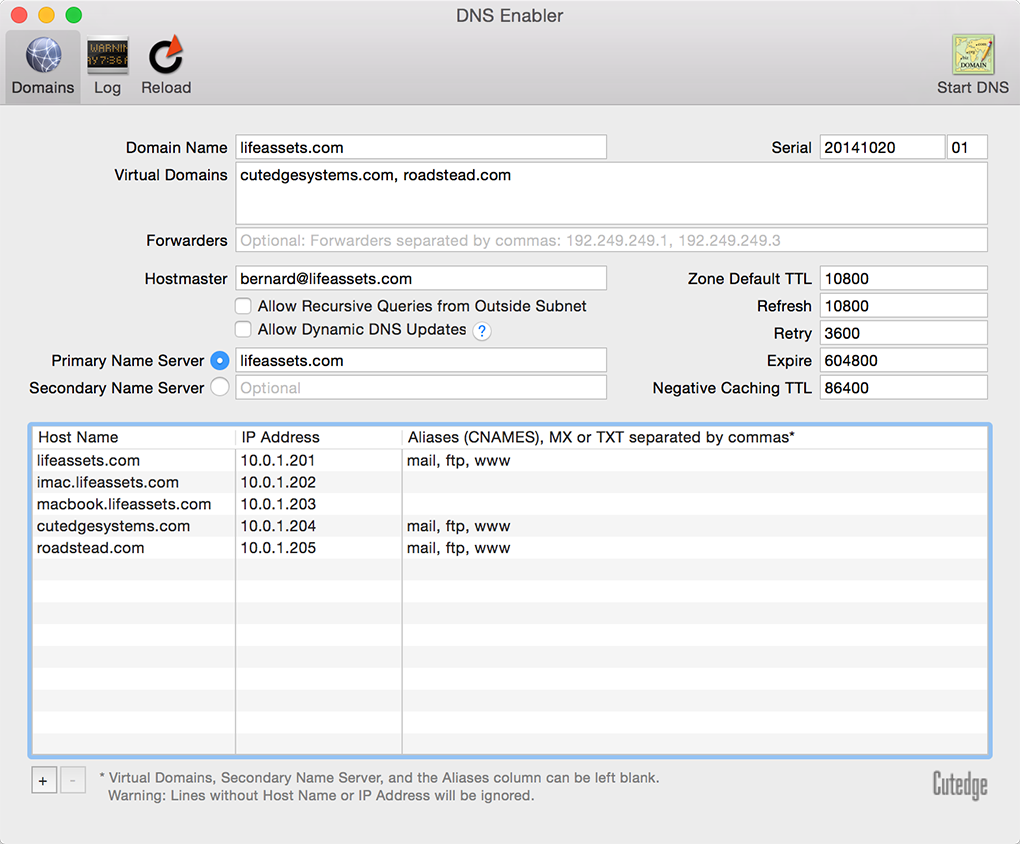Image resolution: width=1020 pixels, height=844 pixels.
Task: Select the Secondary Name Server radio button
Action: [220, 388]
